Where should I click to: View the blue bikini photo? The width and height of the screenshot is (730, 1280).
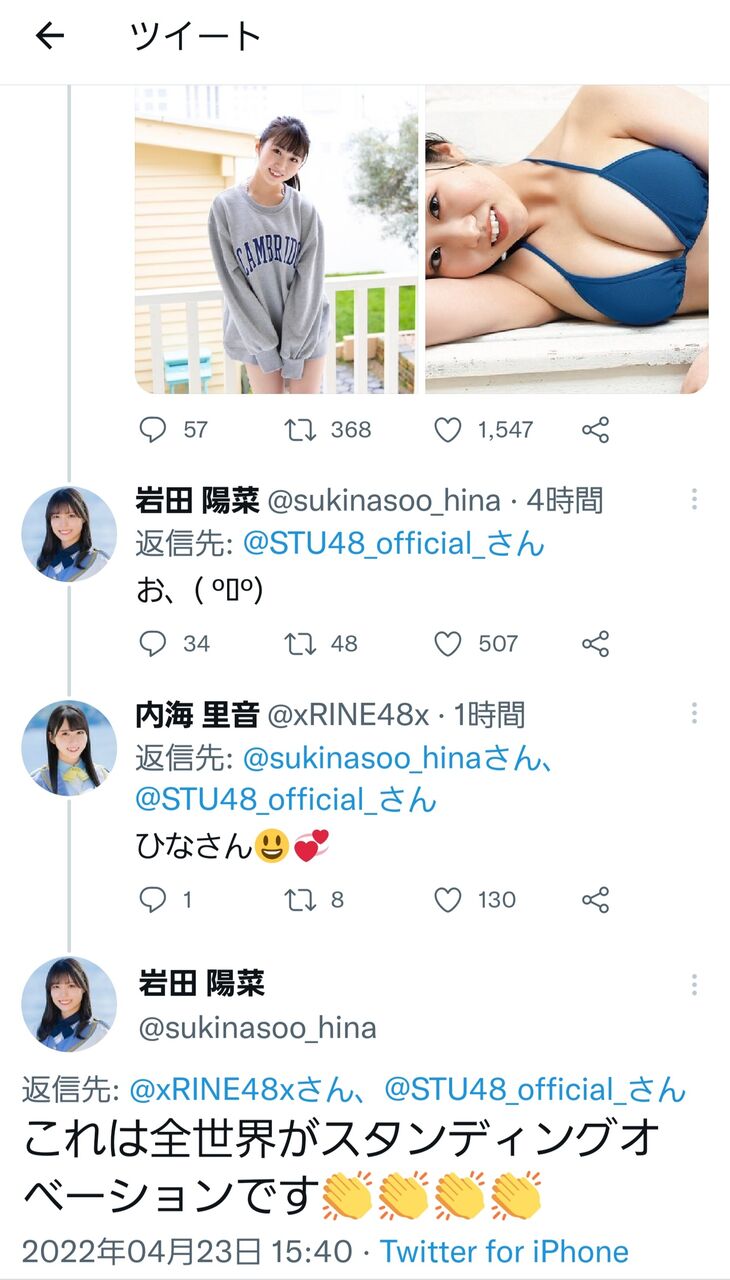pyautogui.click(x=567, y=239)
